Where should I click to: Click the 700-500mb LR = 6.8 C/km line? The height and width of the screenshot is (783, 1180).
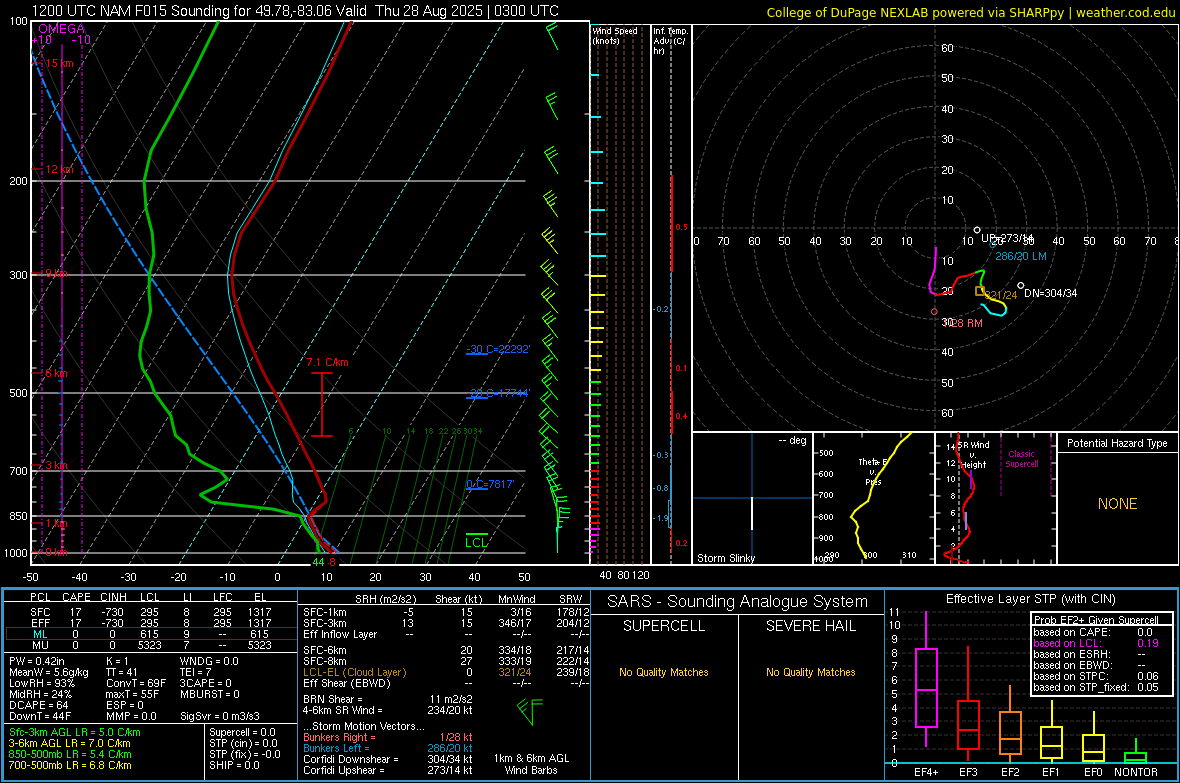(x=70, y=765)
